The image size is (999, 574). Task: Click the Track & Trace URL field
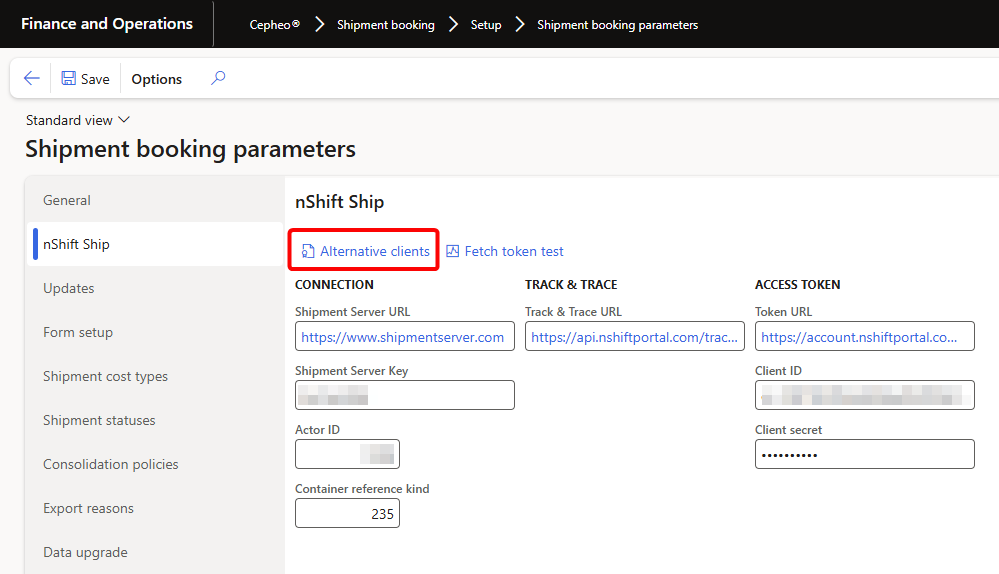634,337
